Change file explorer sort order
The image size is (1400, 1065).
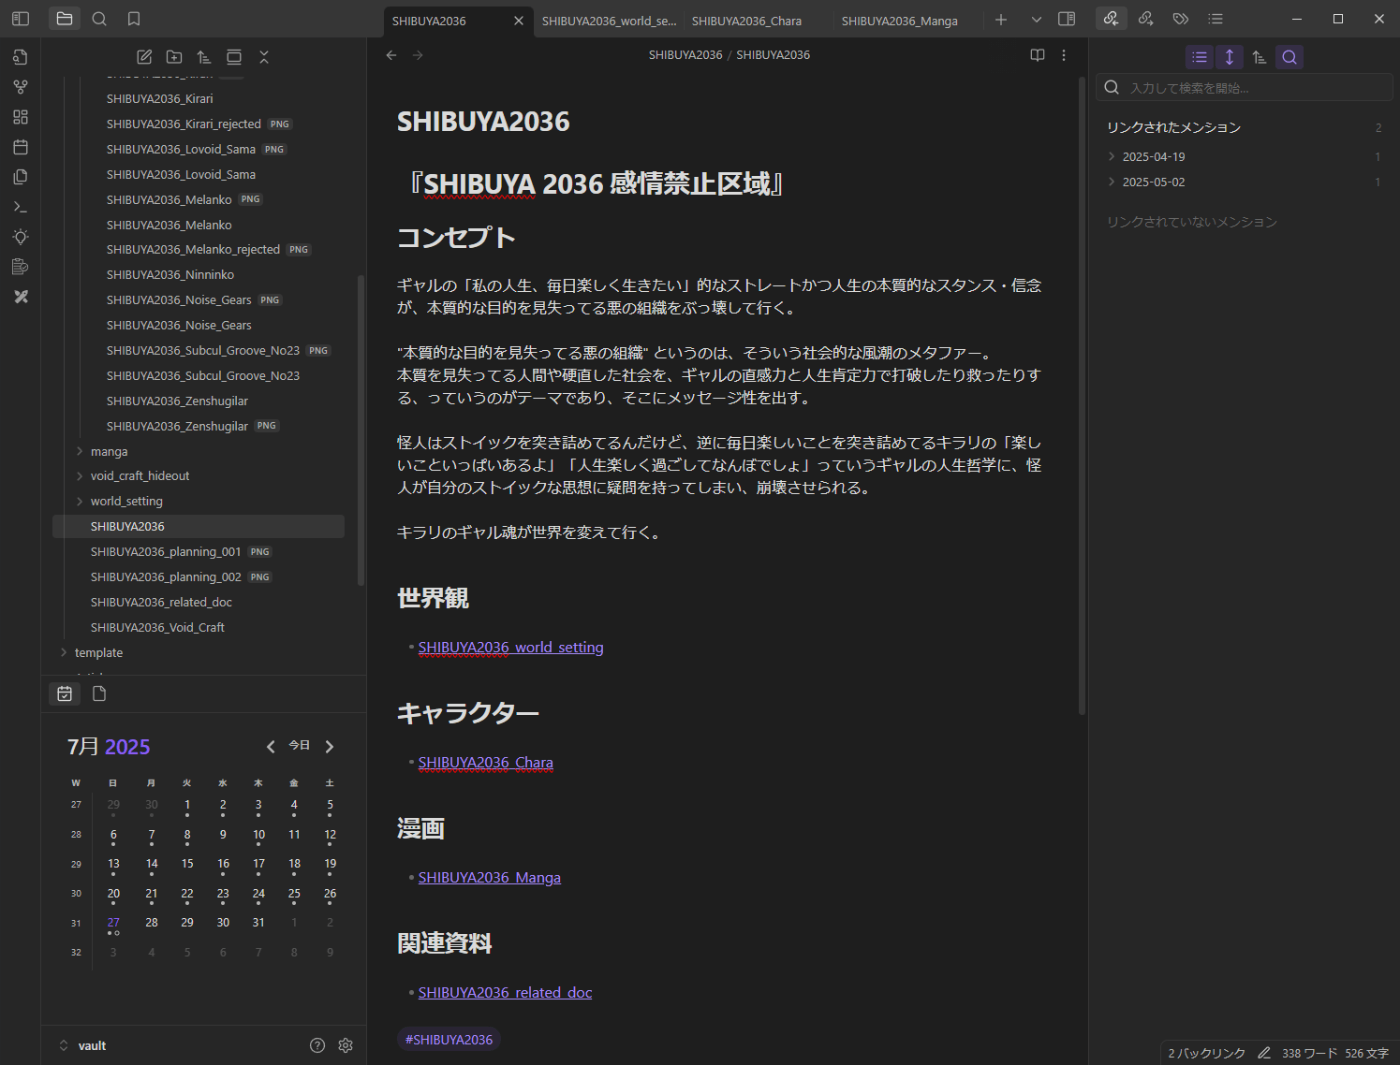(204, 57)
